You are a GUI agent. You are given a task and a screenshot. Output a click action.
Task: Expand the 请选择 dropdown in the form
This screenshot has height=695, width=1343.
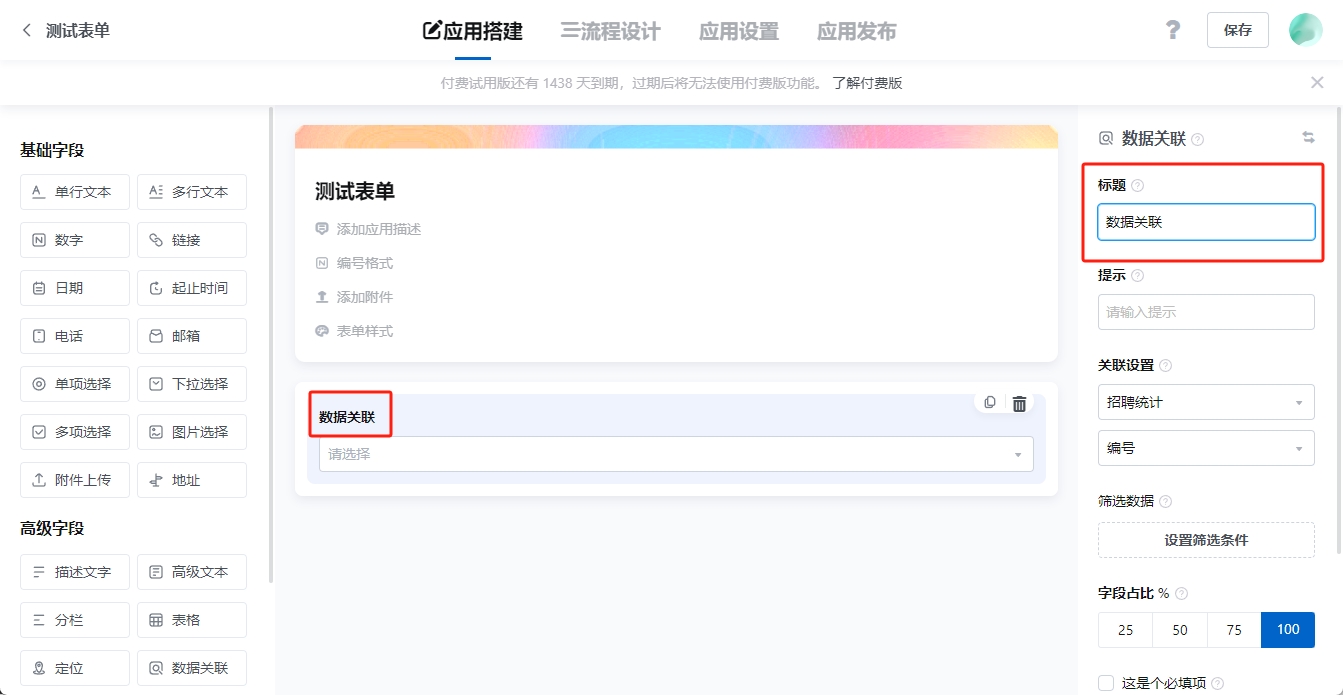pos(676,454)
